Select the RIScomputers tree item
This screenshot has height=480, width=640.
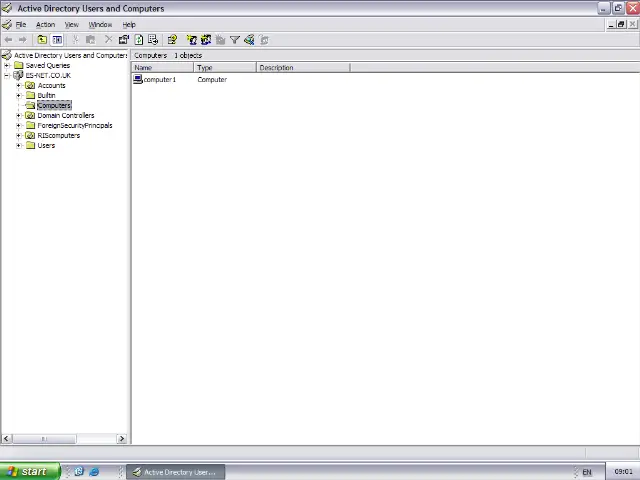[x=59, y=136]
